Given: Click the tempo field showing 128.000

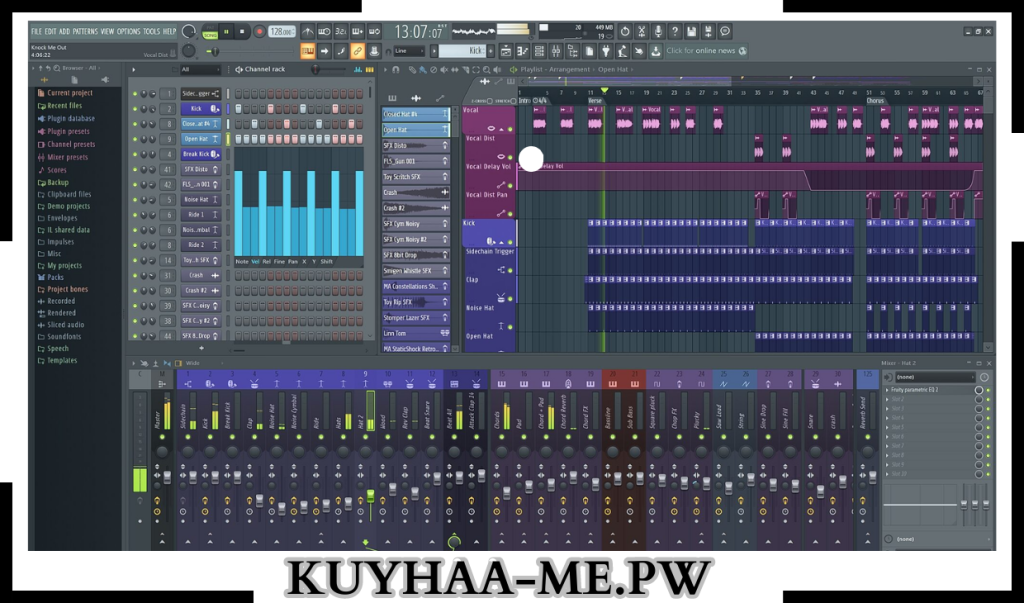Looking at the screenshot, I should coord(281,31).
